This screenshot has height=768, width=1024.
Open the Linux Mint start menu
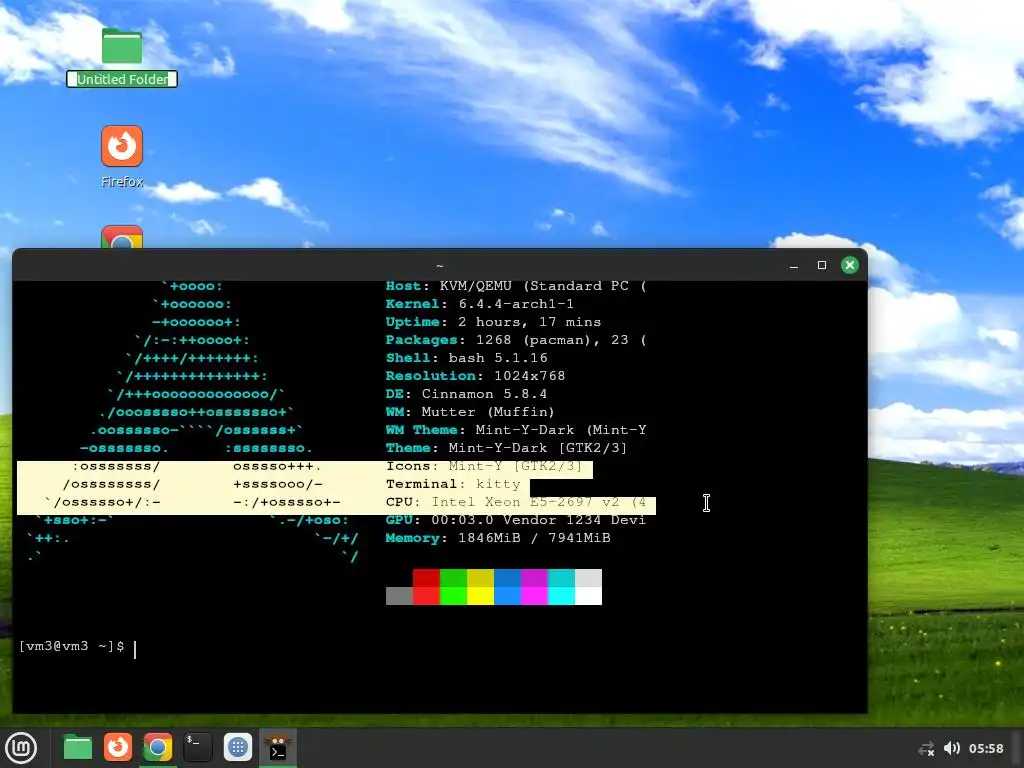click(x=21, y=748)
